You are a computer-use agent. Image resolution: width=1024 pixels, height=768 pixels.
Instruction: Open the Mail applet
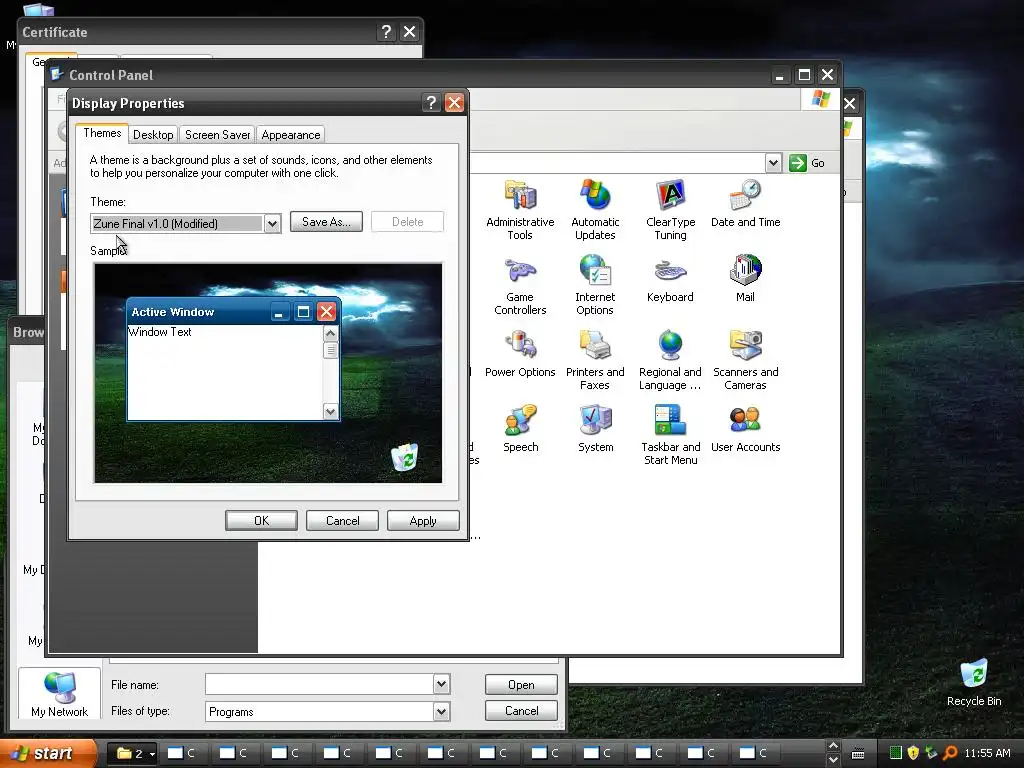click(x=745, y=278)
